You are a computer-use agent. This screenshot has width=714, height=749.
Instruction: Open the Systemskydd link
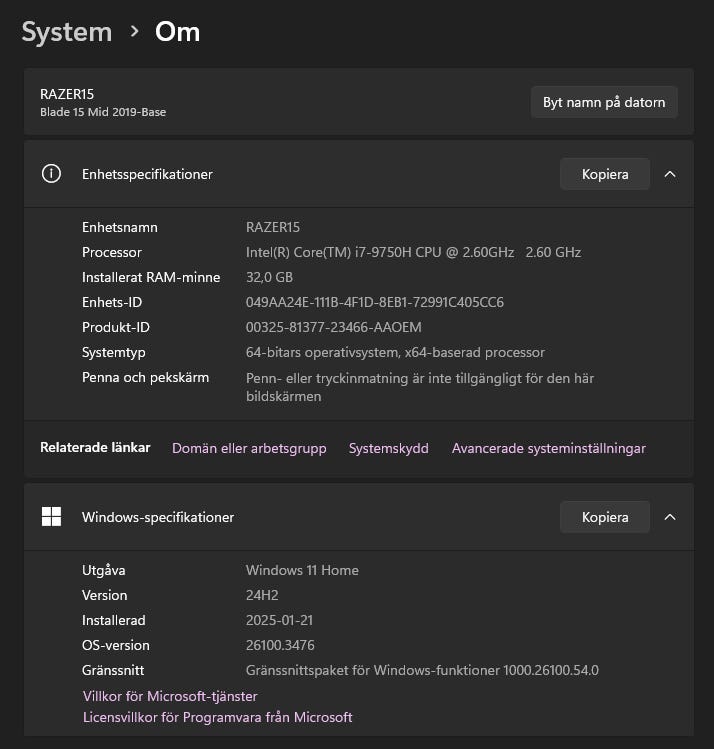(388, 448)
